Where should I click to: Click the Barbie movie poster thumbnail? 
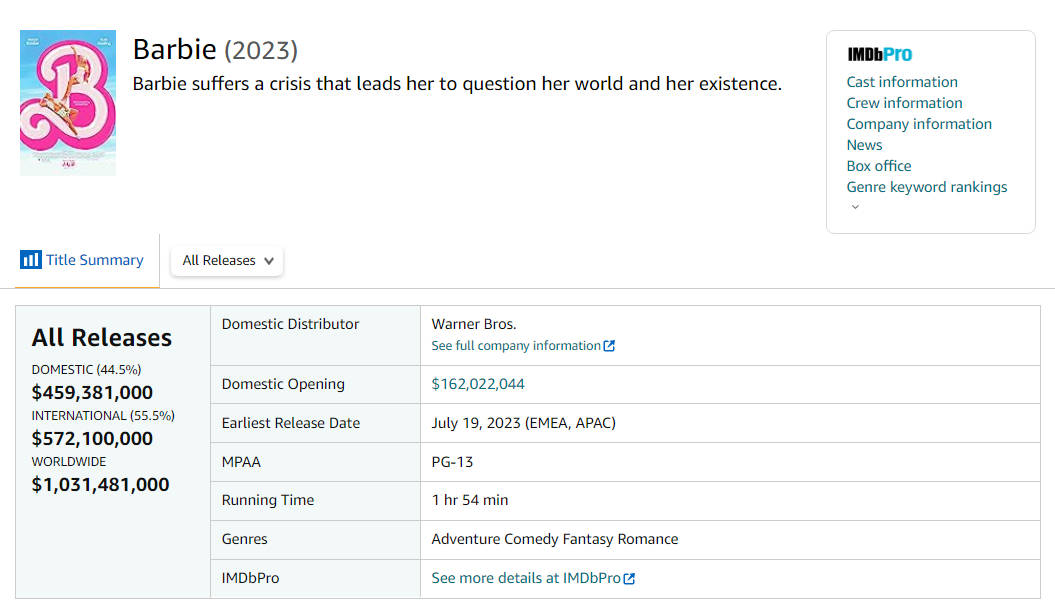[67, 103]
